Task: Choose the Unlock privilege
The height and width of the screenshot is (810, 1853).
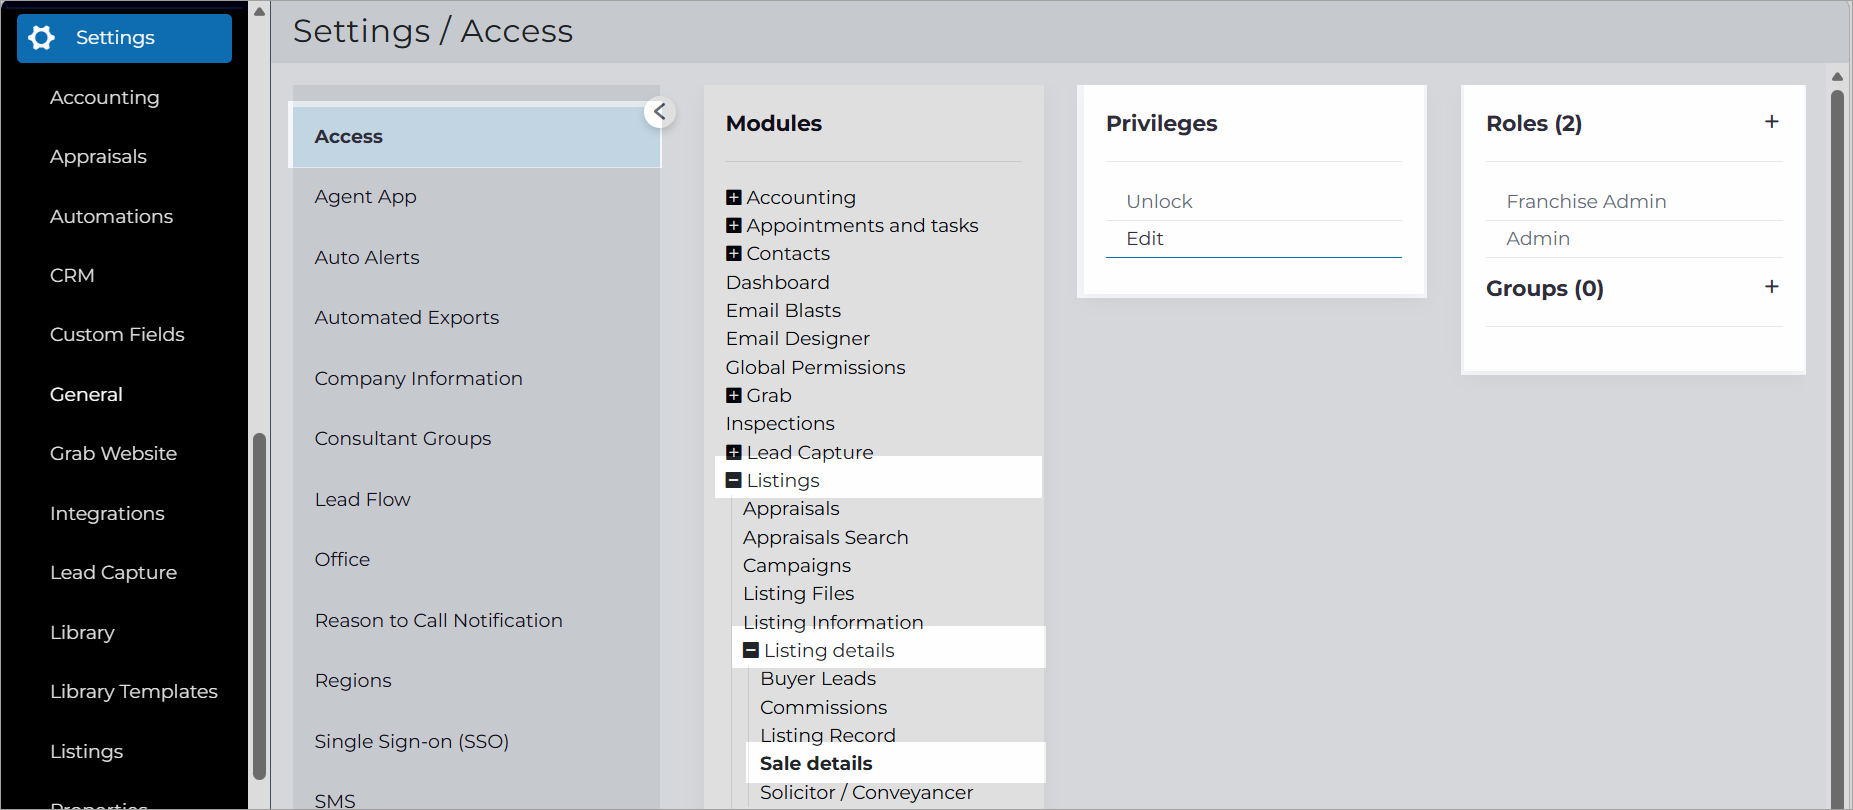Action: click(x=1254, y=201)
